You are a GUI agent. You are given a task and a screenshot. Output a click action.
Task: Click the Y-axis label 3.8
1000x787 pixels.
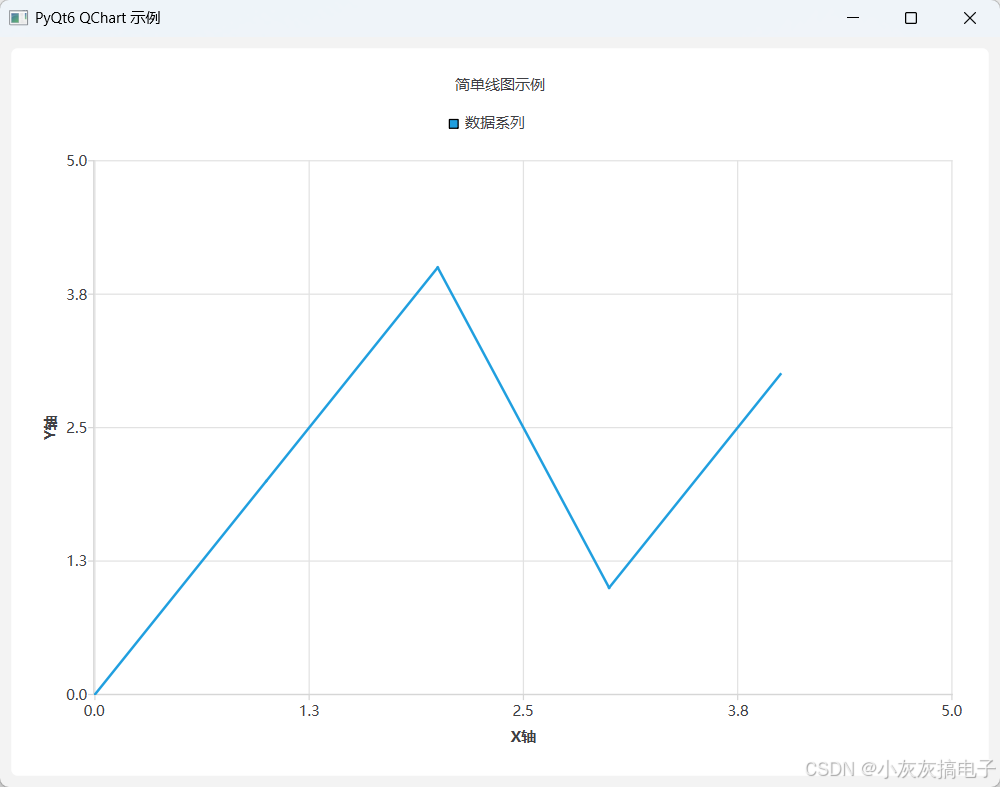coord(77,295)
